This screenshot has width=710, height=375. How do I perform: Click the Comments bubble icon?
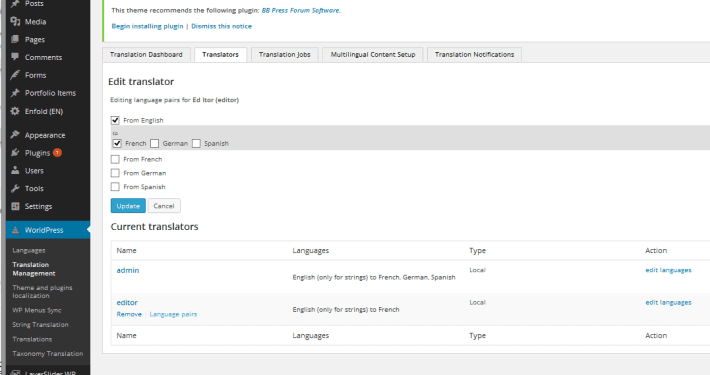point(15,57)
